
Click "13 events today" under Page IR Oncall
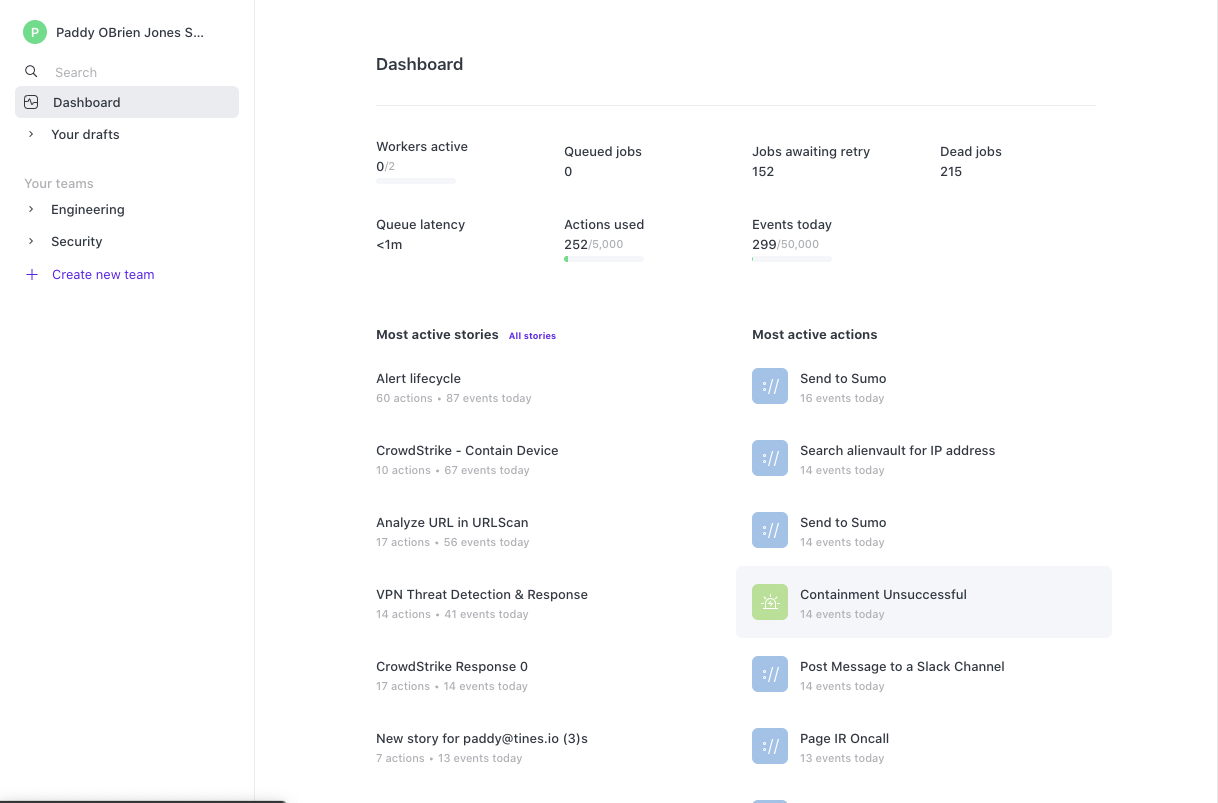pos(842,758)
